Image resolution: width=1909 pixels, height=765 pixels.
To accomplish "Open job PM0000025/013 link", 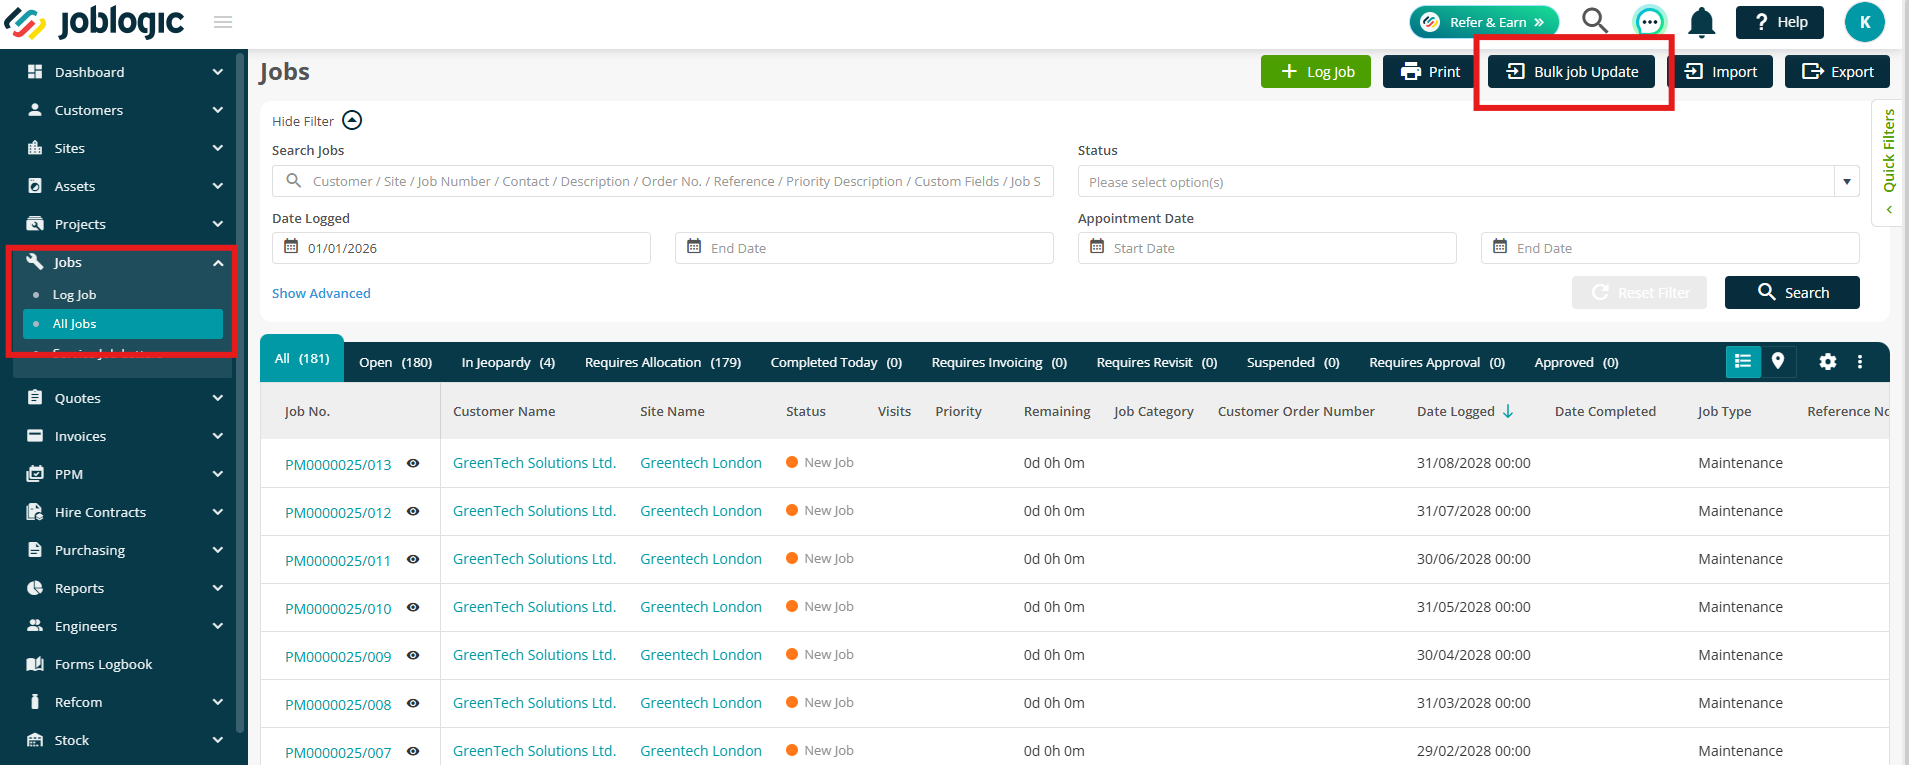I will click(338, 464).
